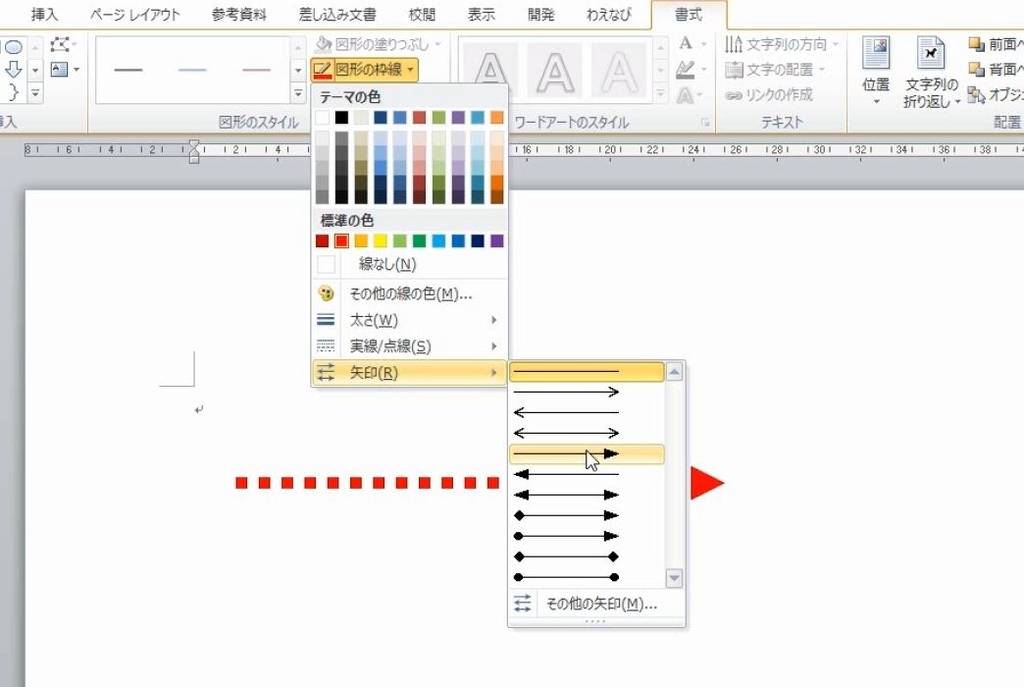Switch to the 校閲 ribbon tab
This screenshot has height=687, width=1024.
421,13
